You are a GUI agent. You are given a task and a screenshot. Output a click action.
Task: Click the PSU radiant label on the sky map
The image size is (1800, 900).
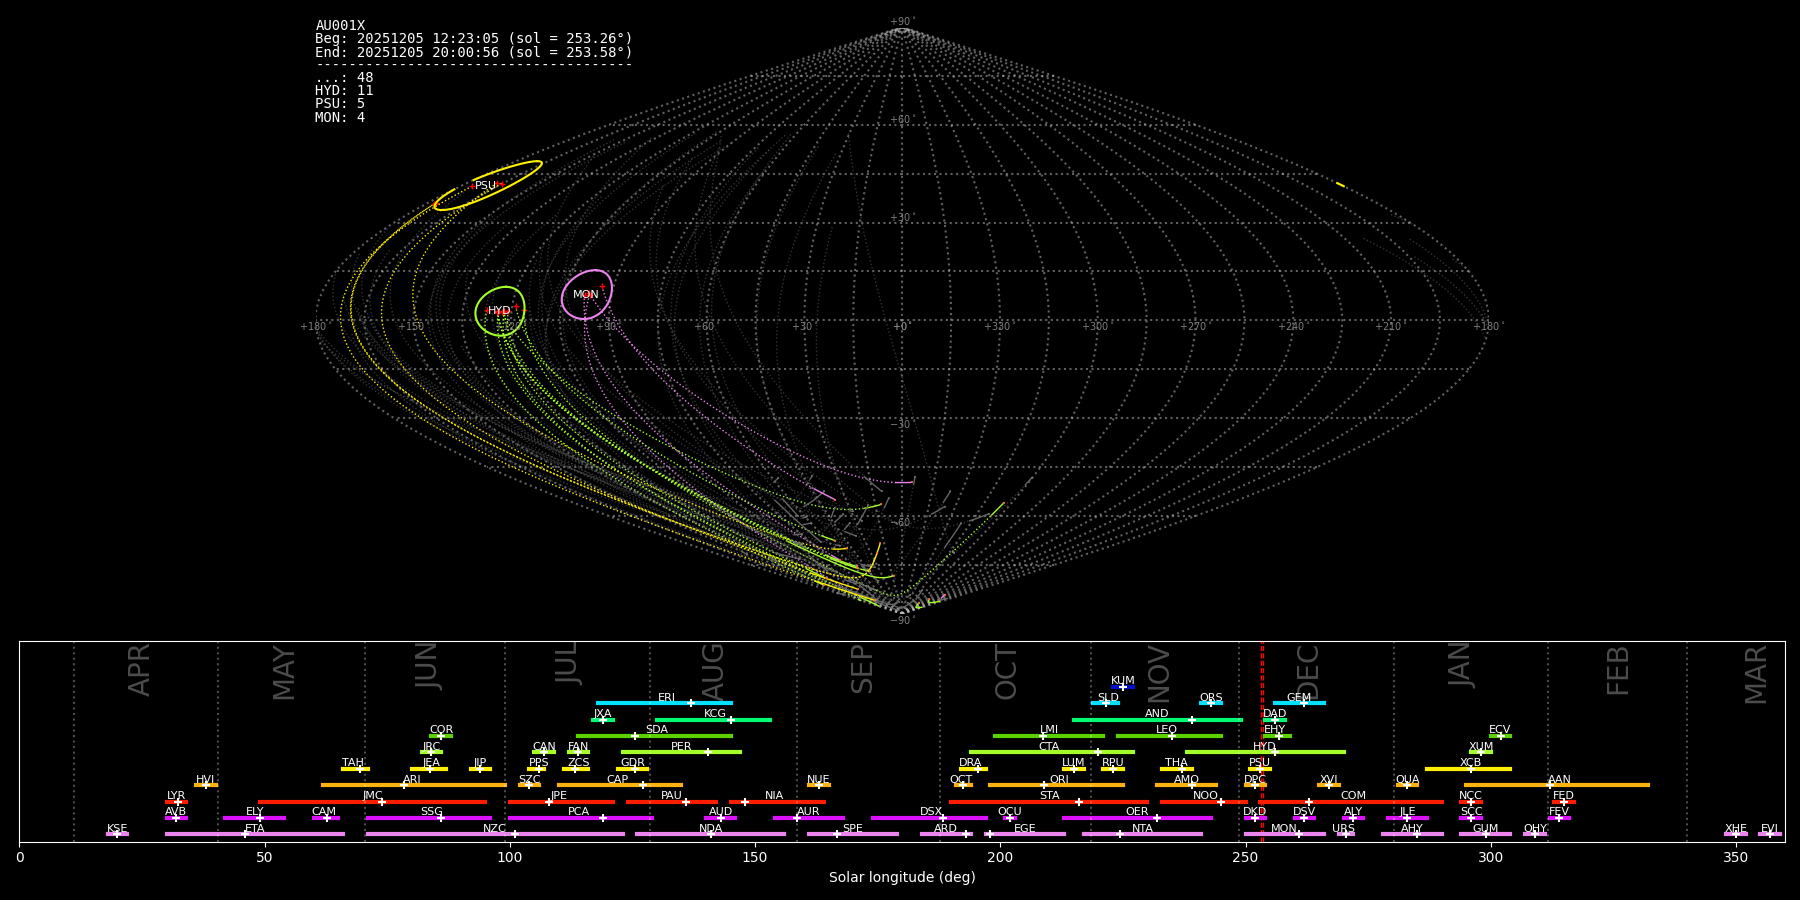pyautogui.click(x=485, y=186)
